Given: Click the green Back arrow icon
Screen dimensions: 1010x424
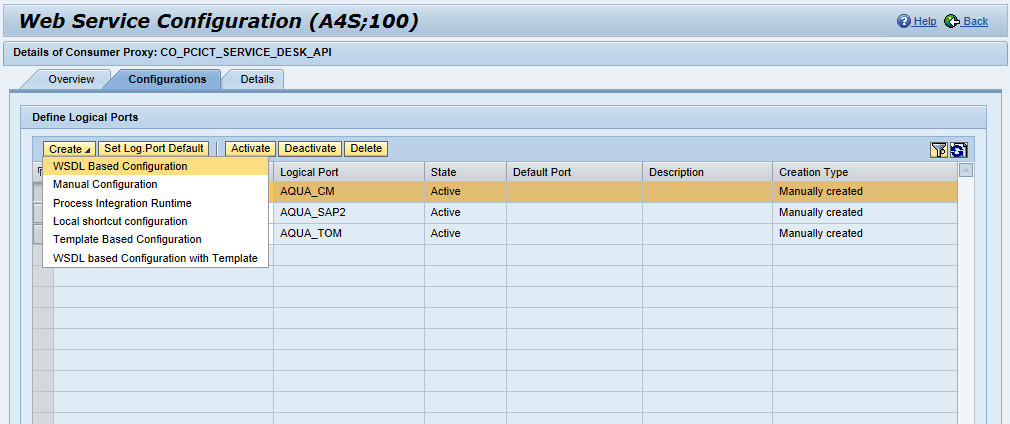Looking at the screenshot, I should pyautogui.click(x=952, y=21).
